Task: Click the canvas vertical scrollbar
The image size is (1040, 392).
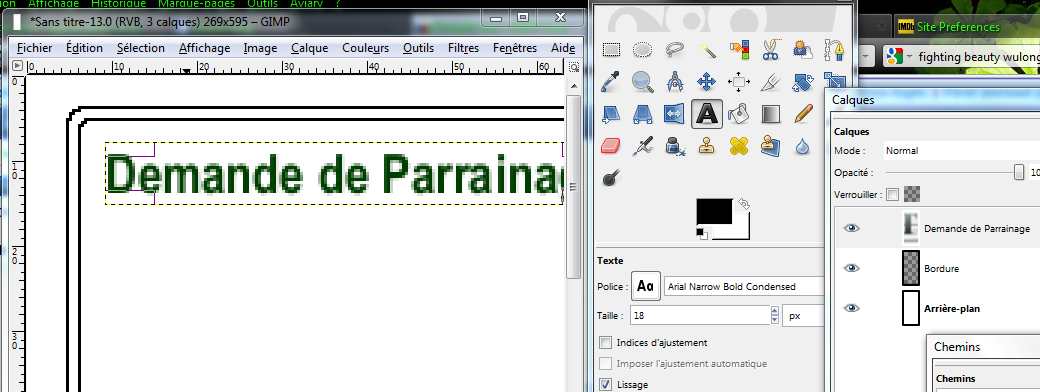Action: coord(574,187)
